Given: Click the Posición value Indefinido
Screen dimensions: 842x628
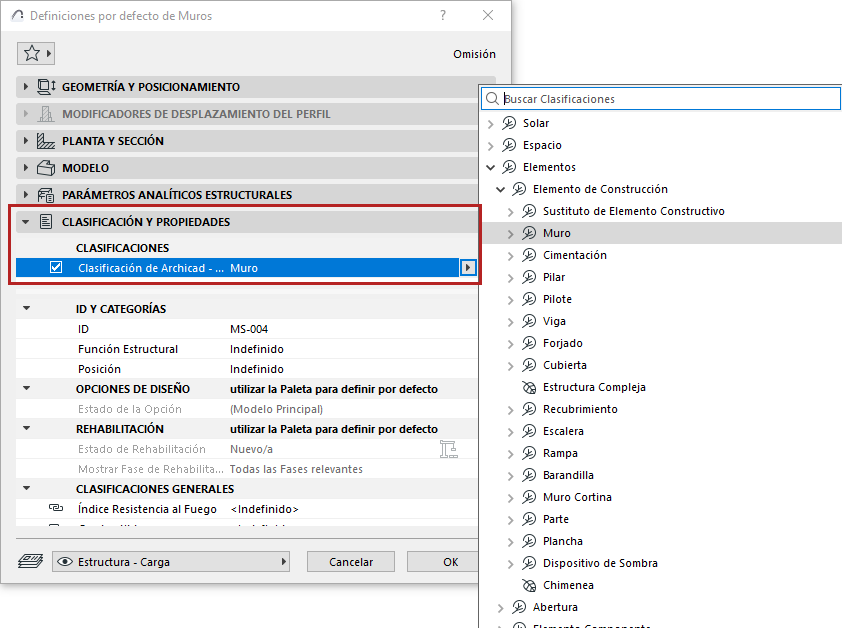Looking at the screenshot, I should (257, 369).
